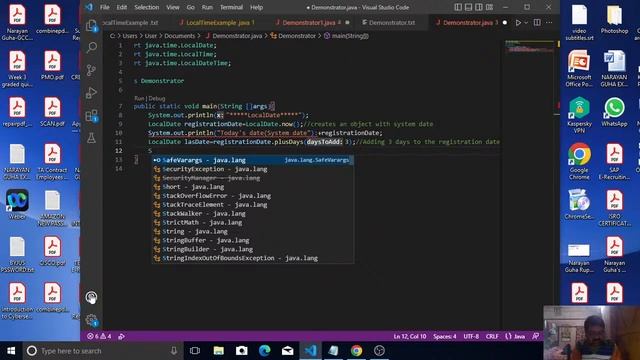
Task: Click the Documents breadcrumb segment
Action: point(180,36)
